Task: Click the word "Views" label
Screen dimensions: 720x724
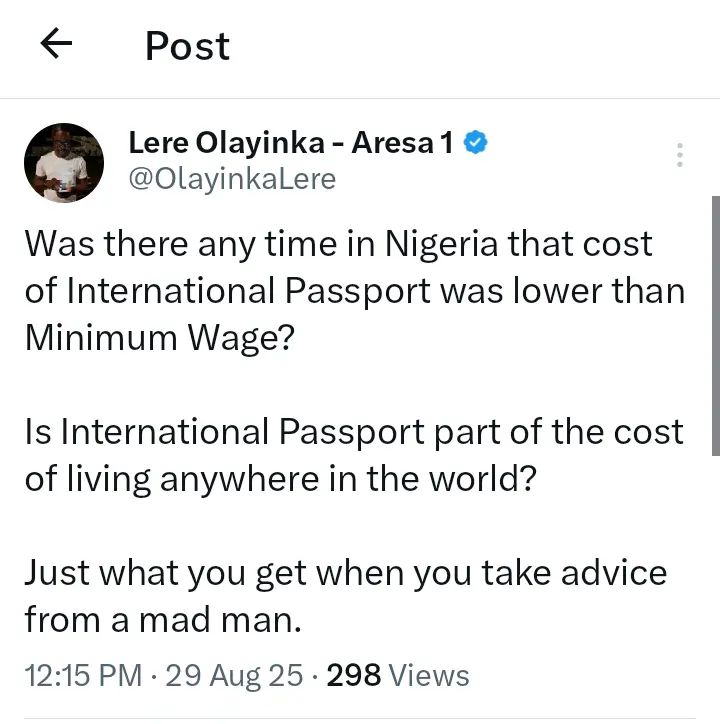Action: pos(429,675)
